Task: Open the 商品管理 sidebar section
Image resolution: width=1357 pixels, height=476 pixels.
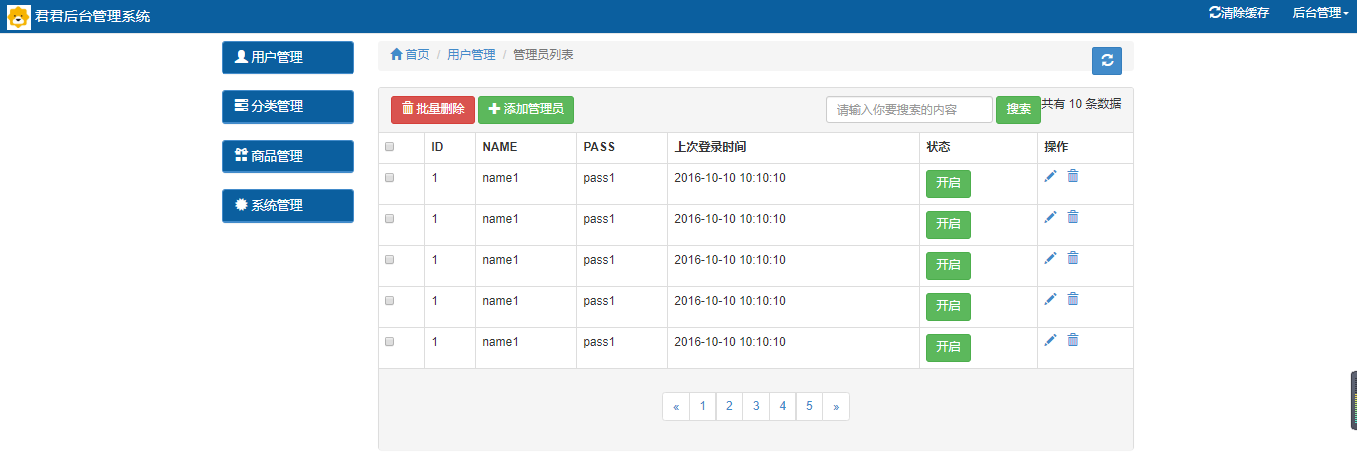Action: 288,157
